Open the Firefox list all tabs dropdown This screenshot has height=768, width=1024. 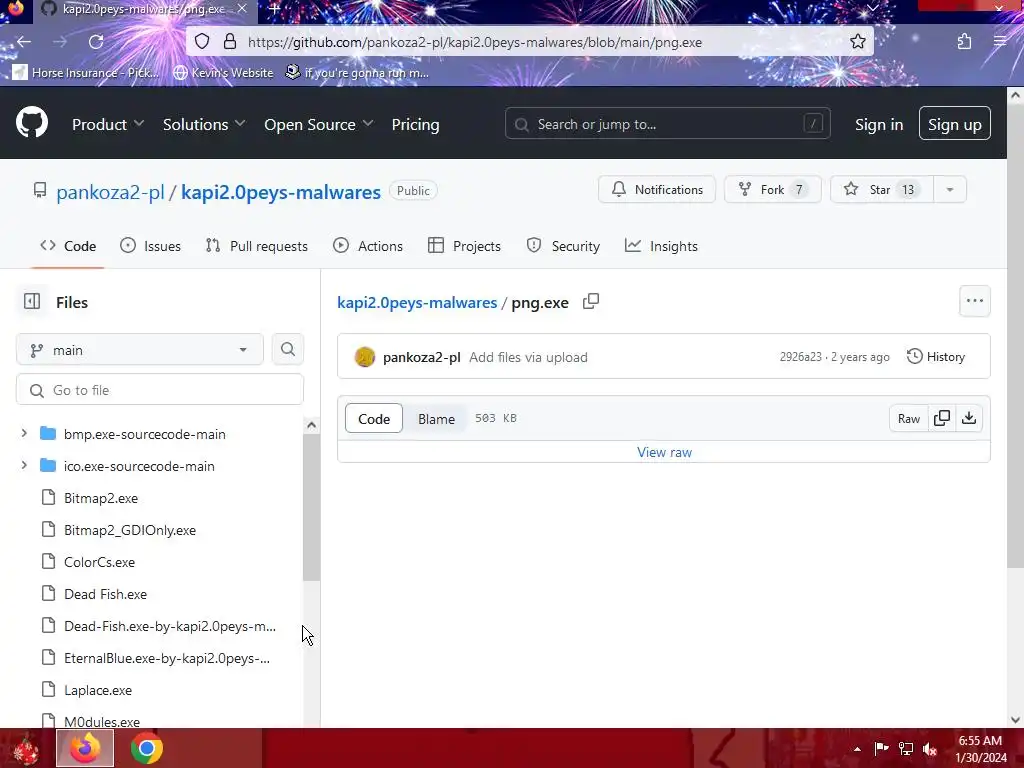pos(872,8)
